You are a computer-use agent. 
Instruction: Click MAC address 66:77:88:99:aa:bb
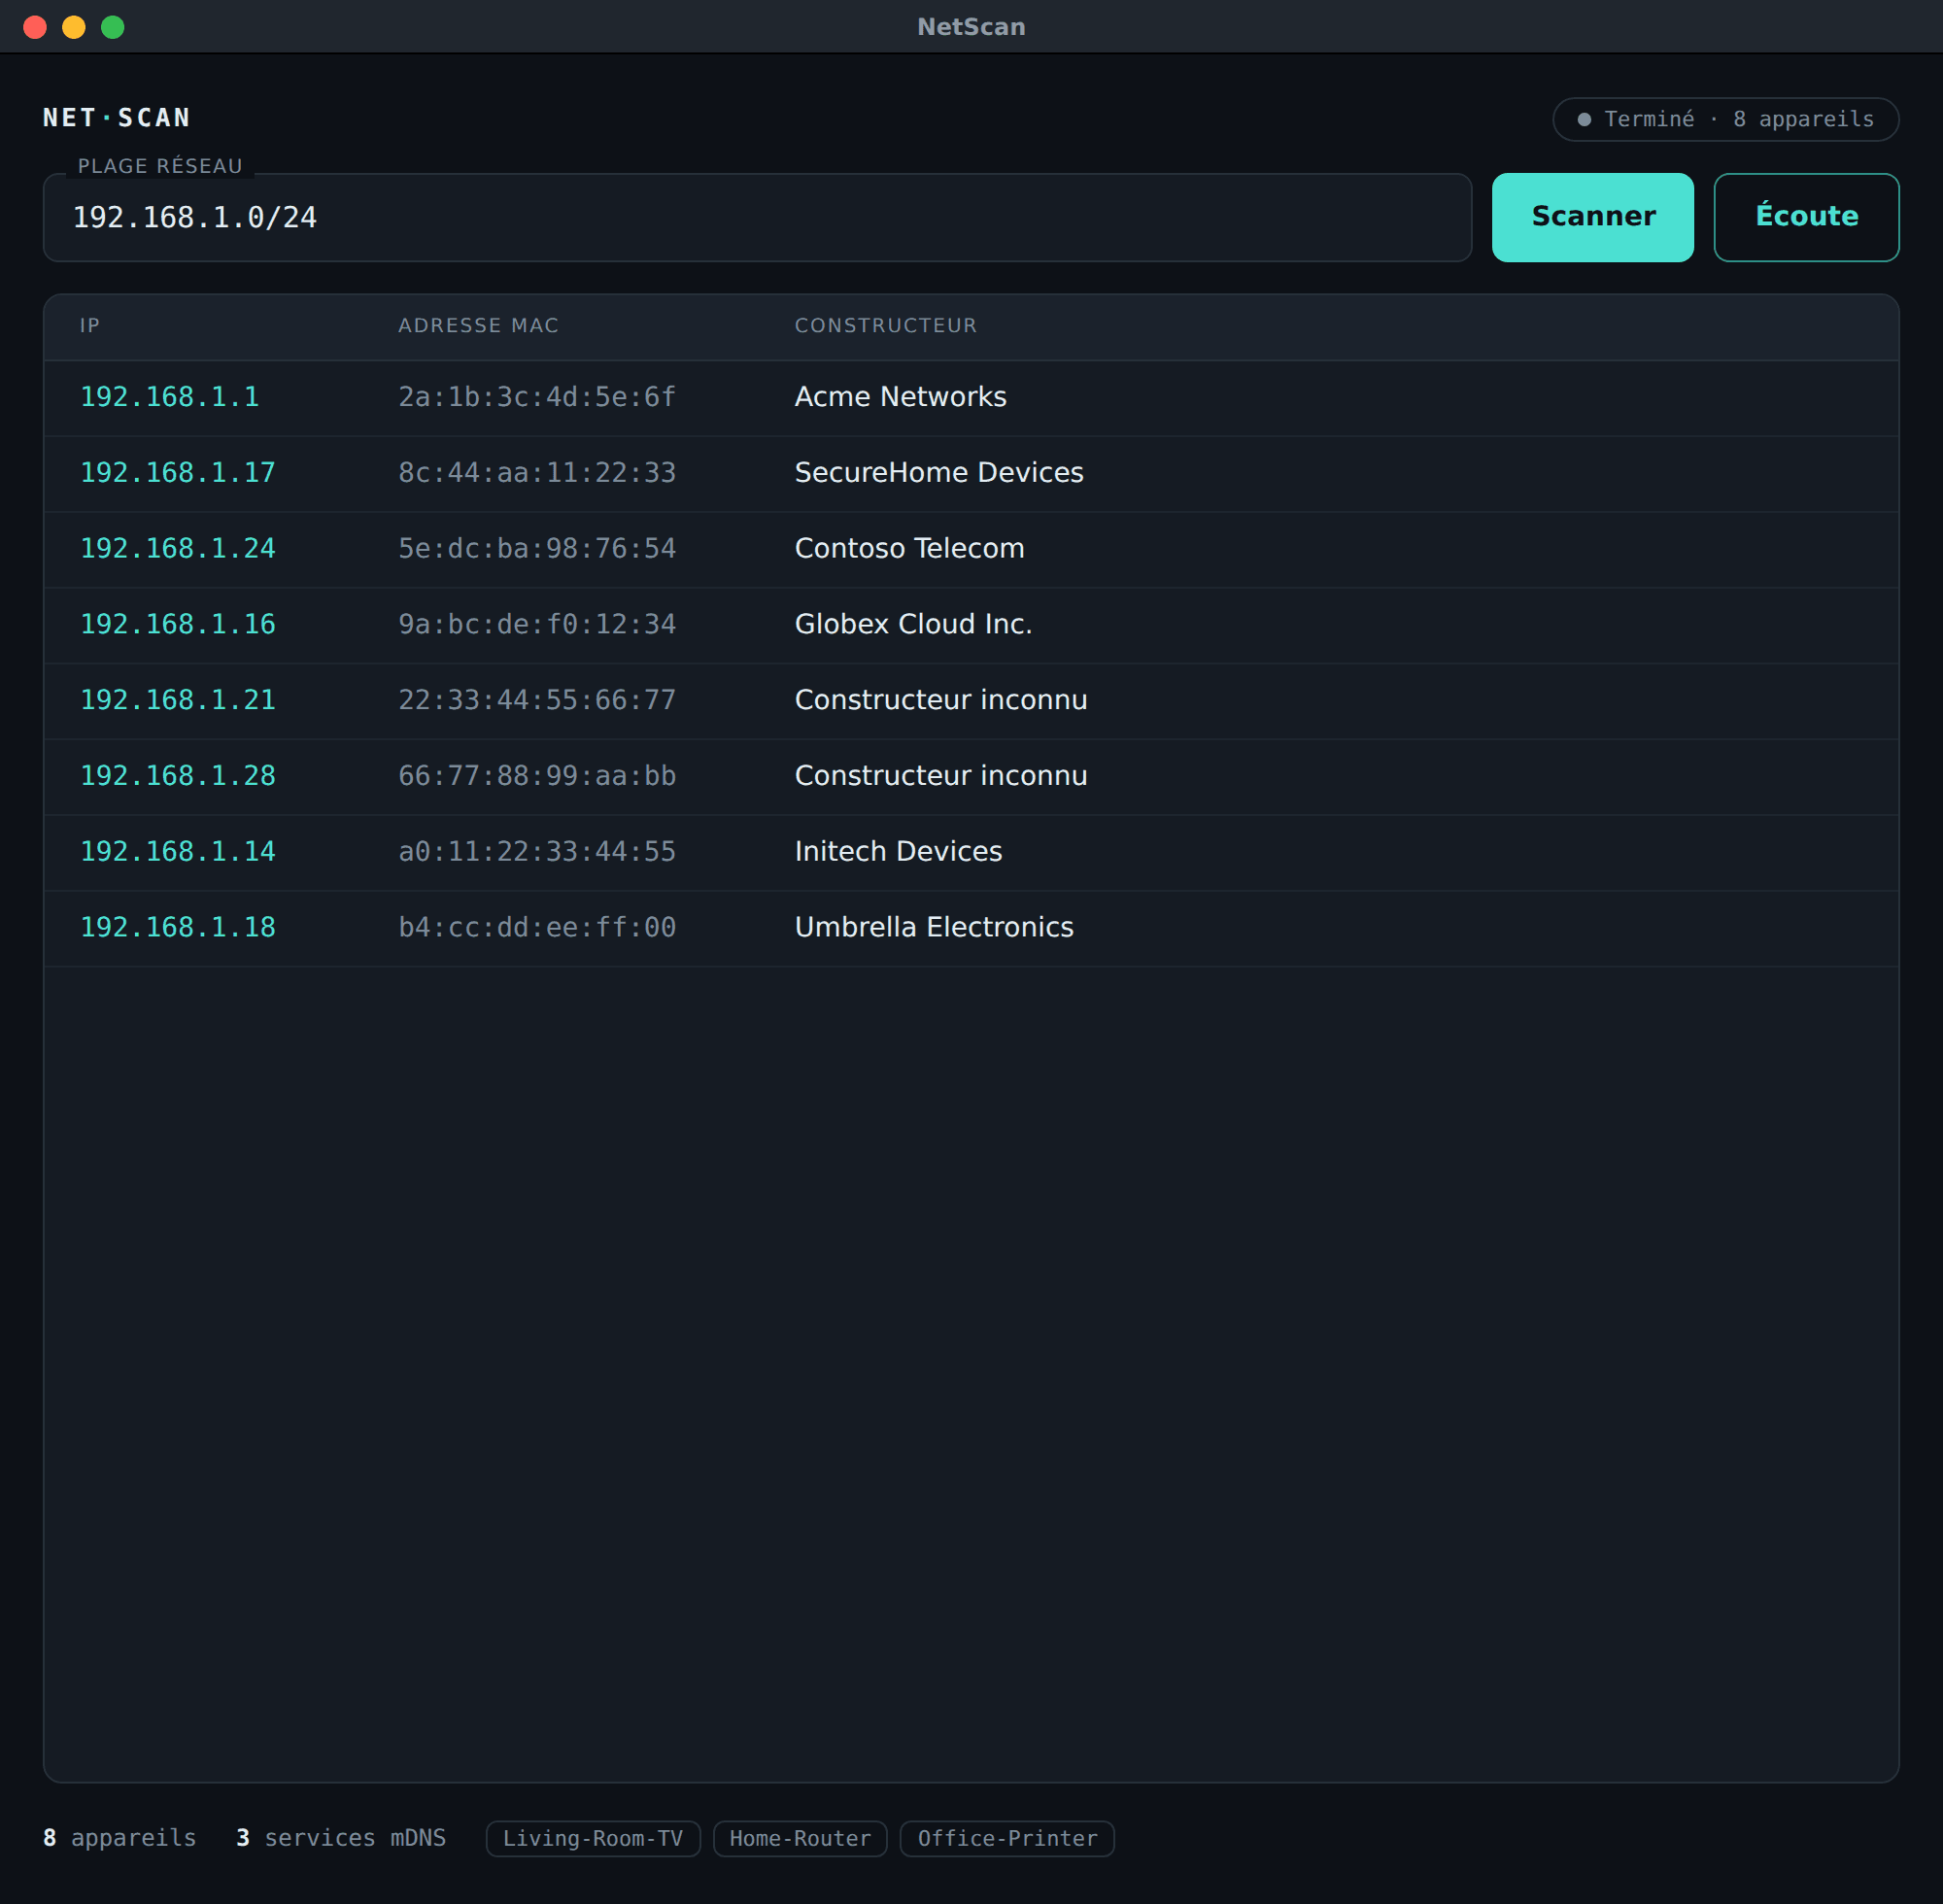[x=537, y=776]
